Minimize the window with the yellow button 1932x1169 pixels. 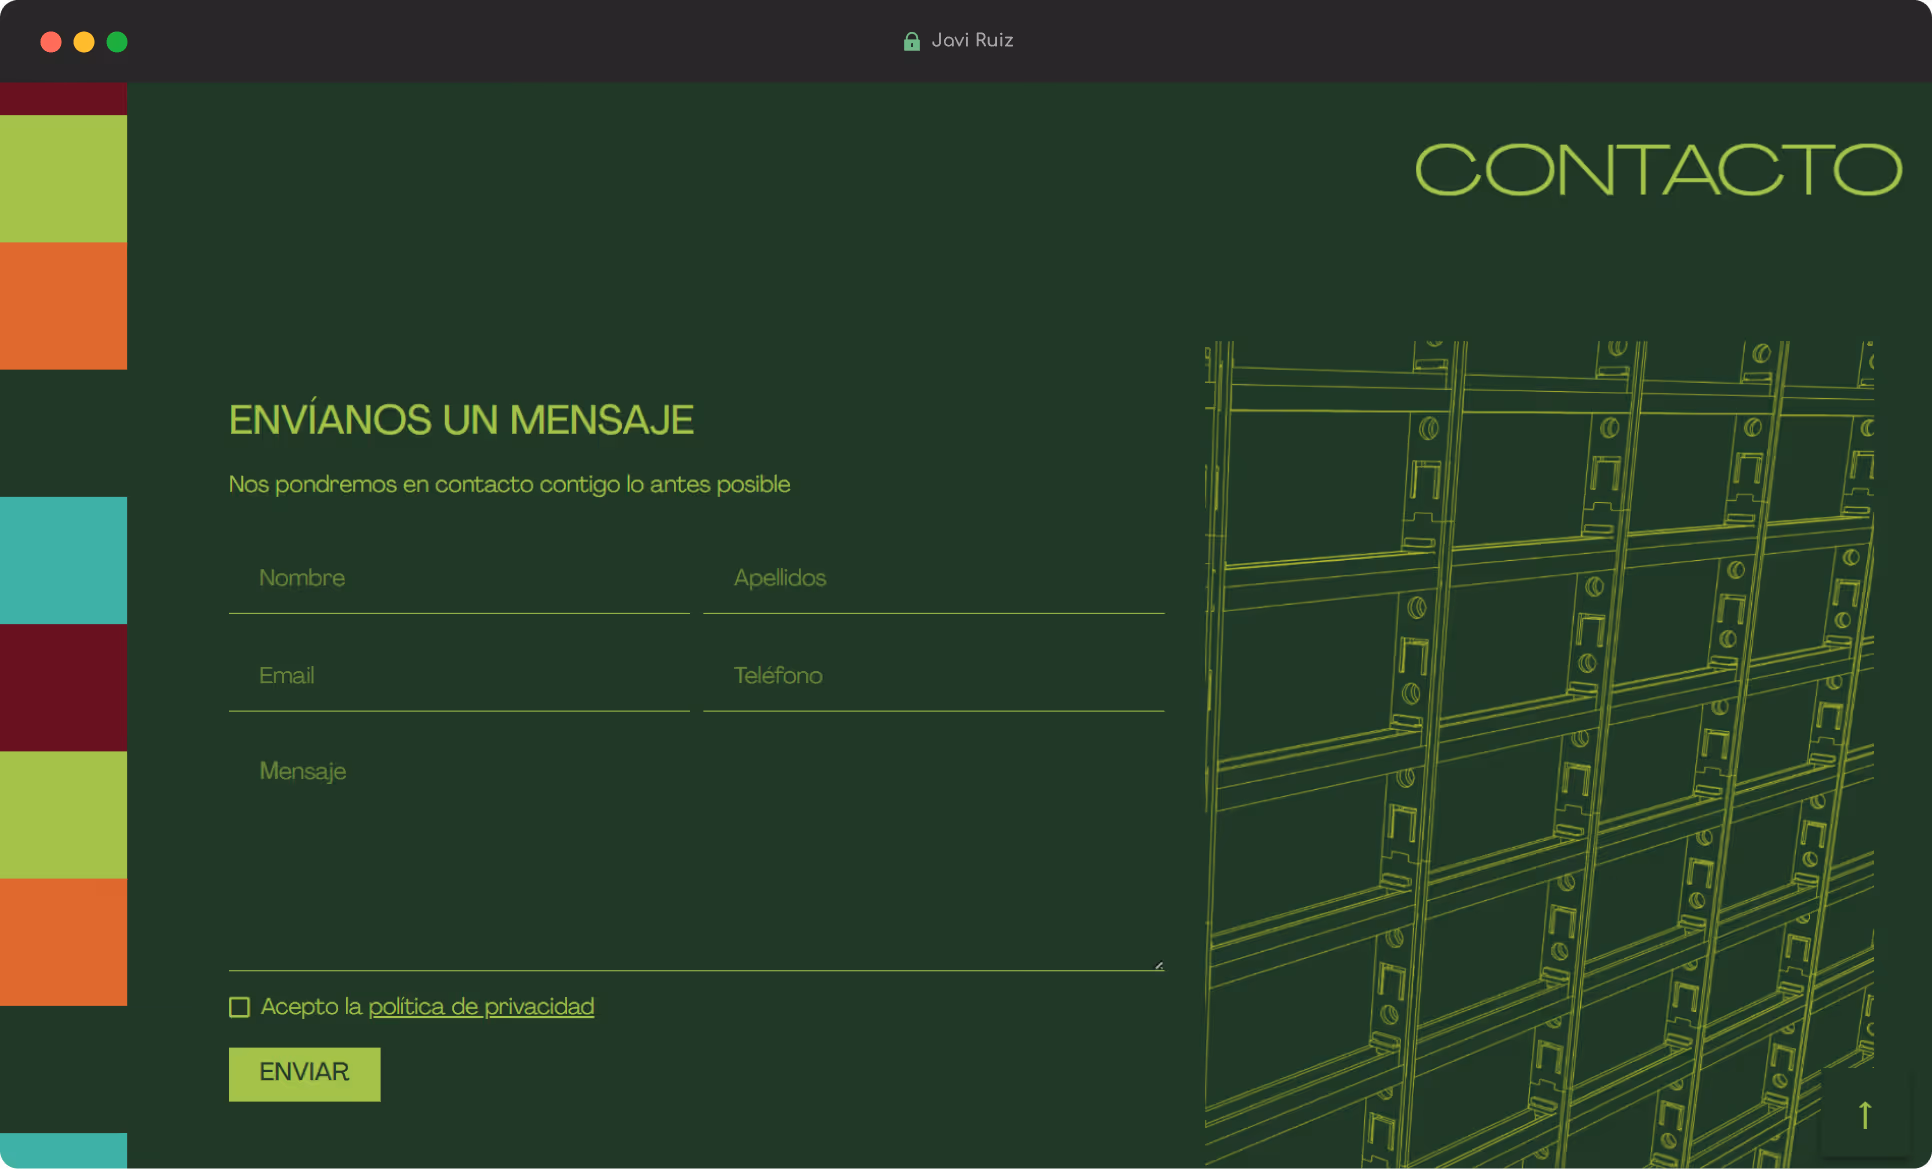(84, 42)
